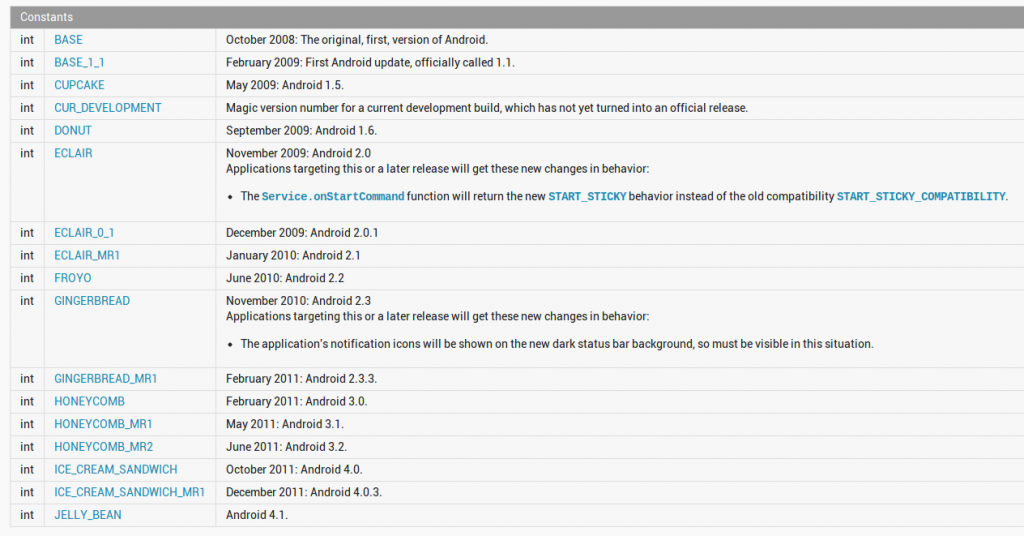Select the 'Magic version number' description text
1024x536 pixels.
pos(487,108)
